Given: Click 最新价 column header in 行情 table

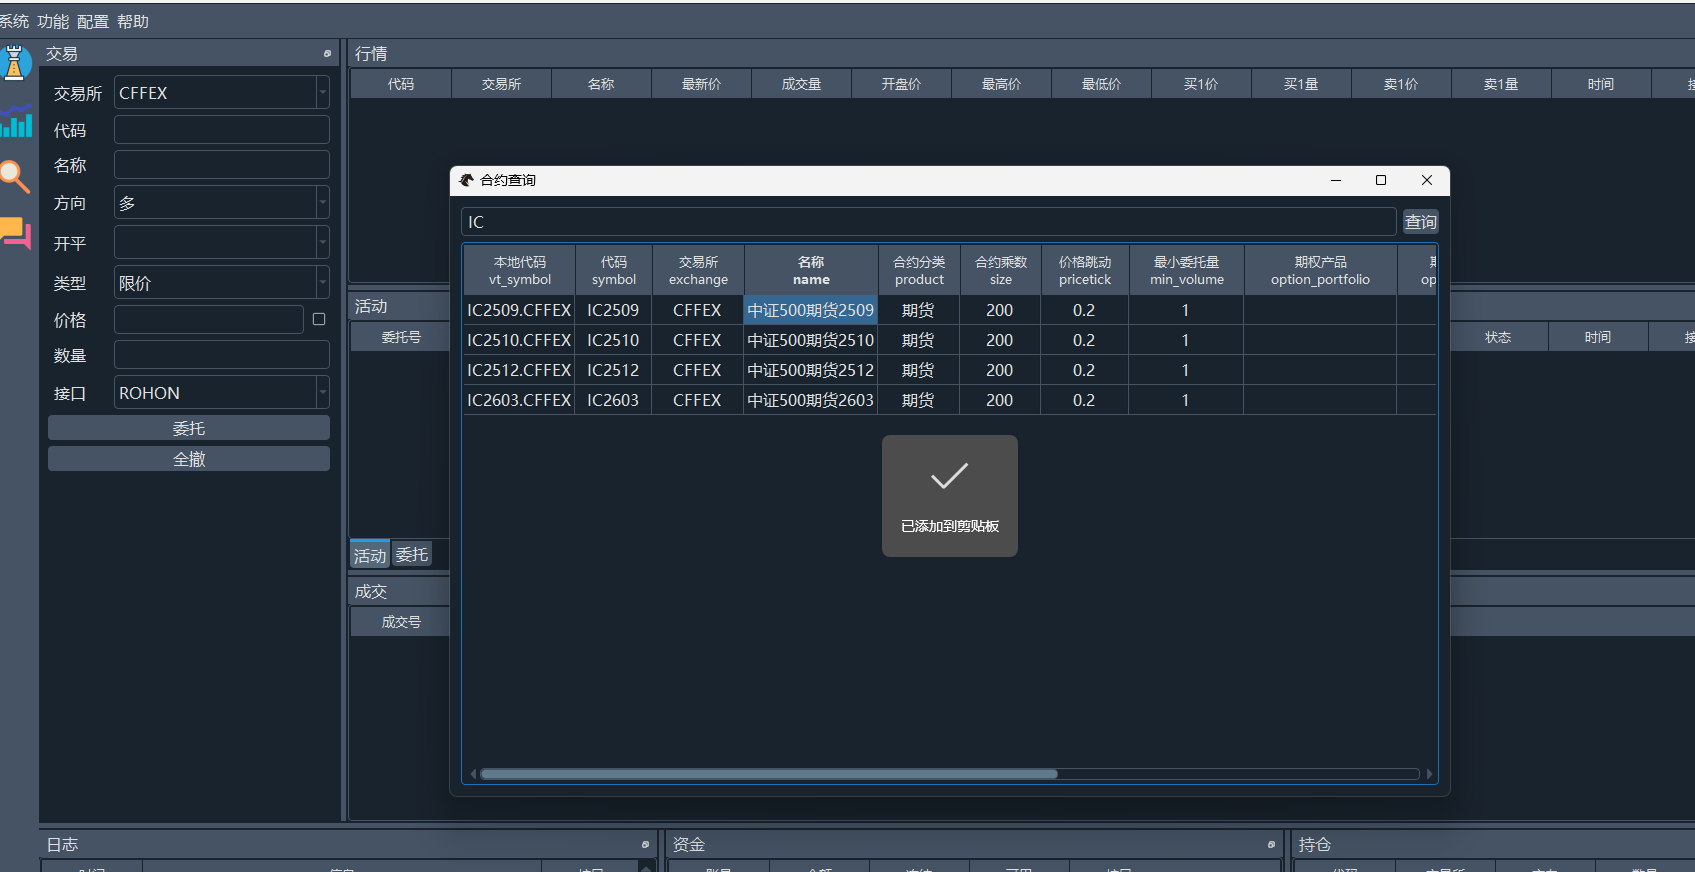Looking at the screenshot, I should pyautogui.click(x=701, y=84).
